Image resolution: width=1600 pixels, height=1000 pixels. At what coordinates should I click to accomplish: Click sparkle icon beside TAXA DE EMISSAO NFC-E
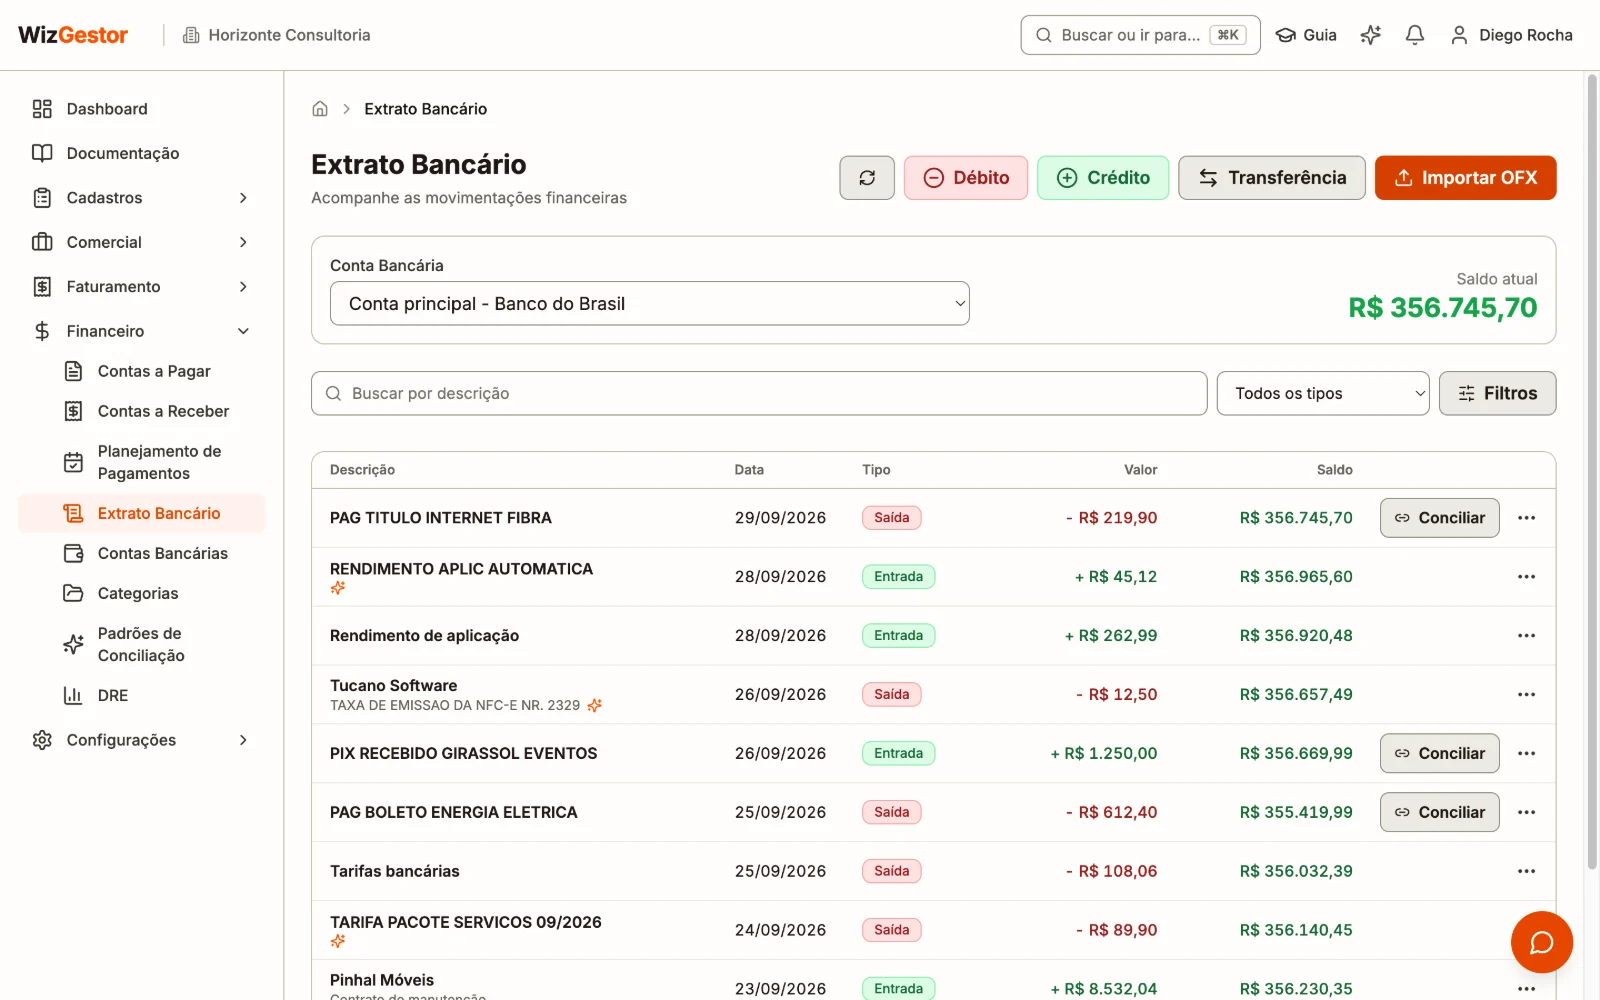click(595, 706)
